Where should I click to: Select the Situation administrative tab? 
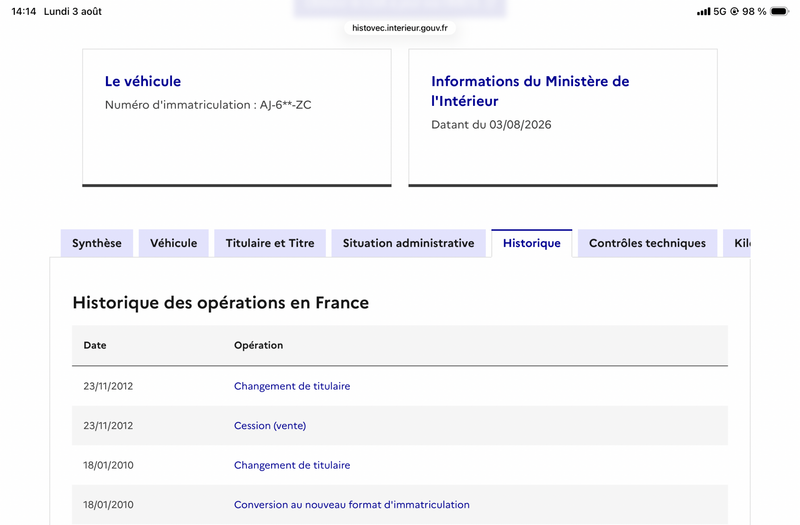[408, 243]
